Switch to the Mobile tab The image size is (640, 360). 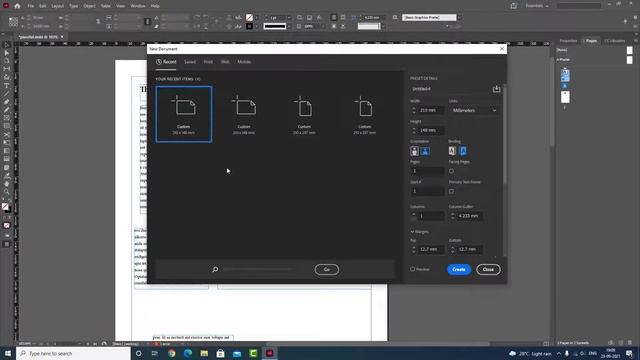tap(244, 62)
